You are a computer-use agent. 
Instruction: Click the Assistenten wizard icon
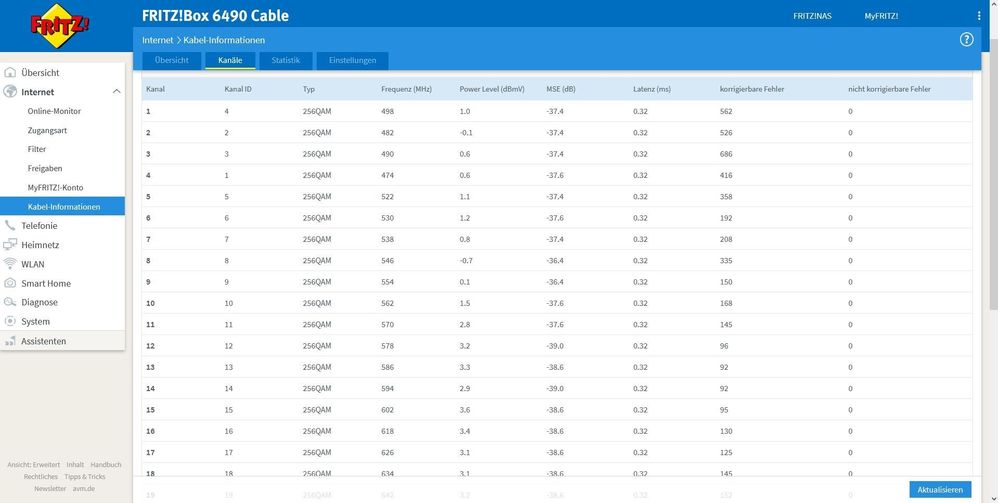(x=10, y=341)
